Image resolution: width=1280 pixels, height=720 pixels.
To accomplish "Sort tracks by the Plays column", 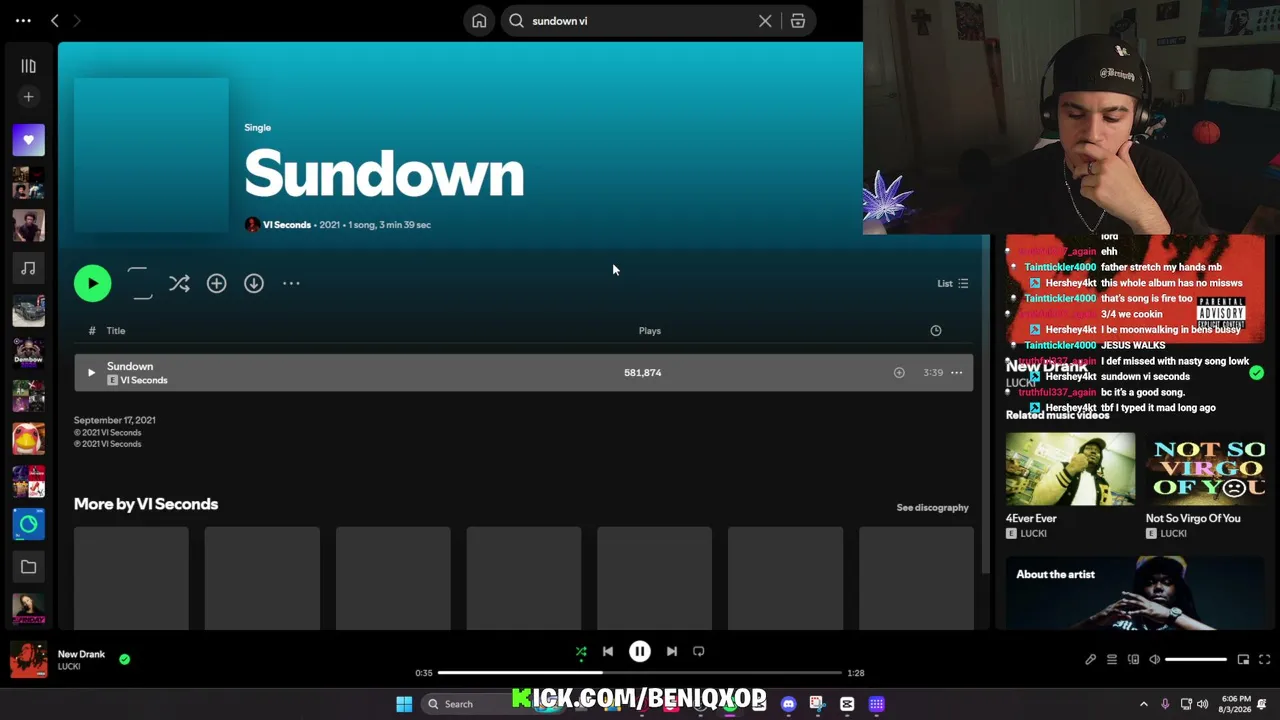I will [650, 331].
